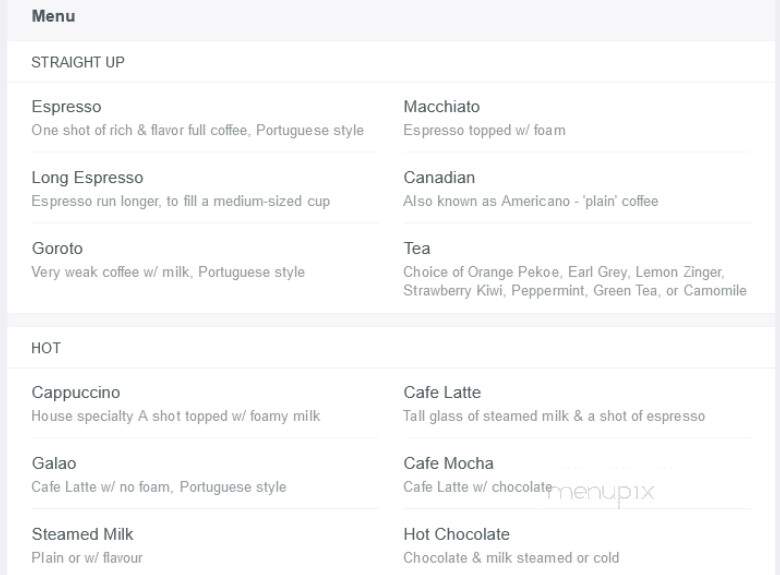Select the HOT section header
The width and height of the screenshot is (780, 575).
46,348
